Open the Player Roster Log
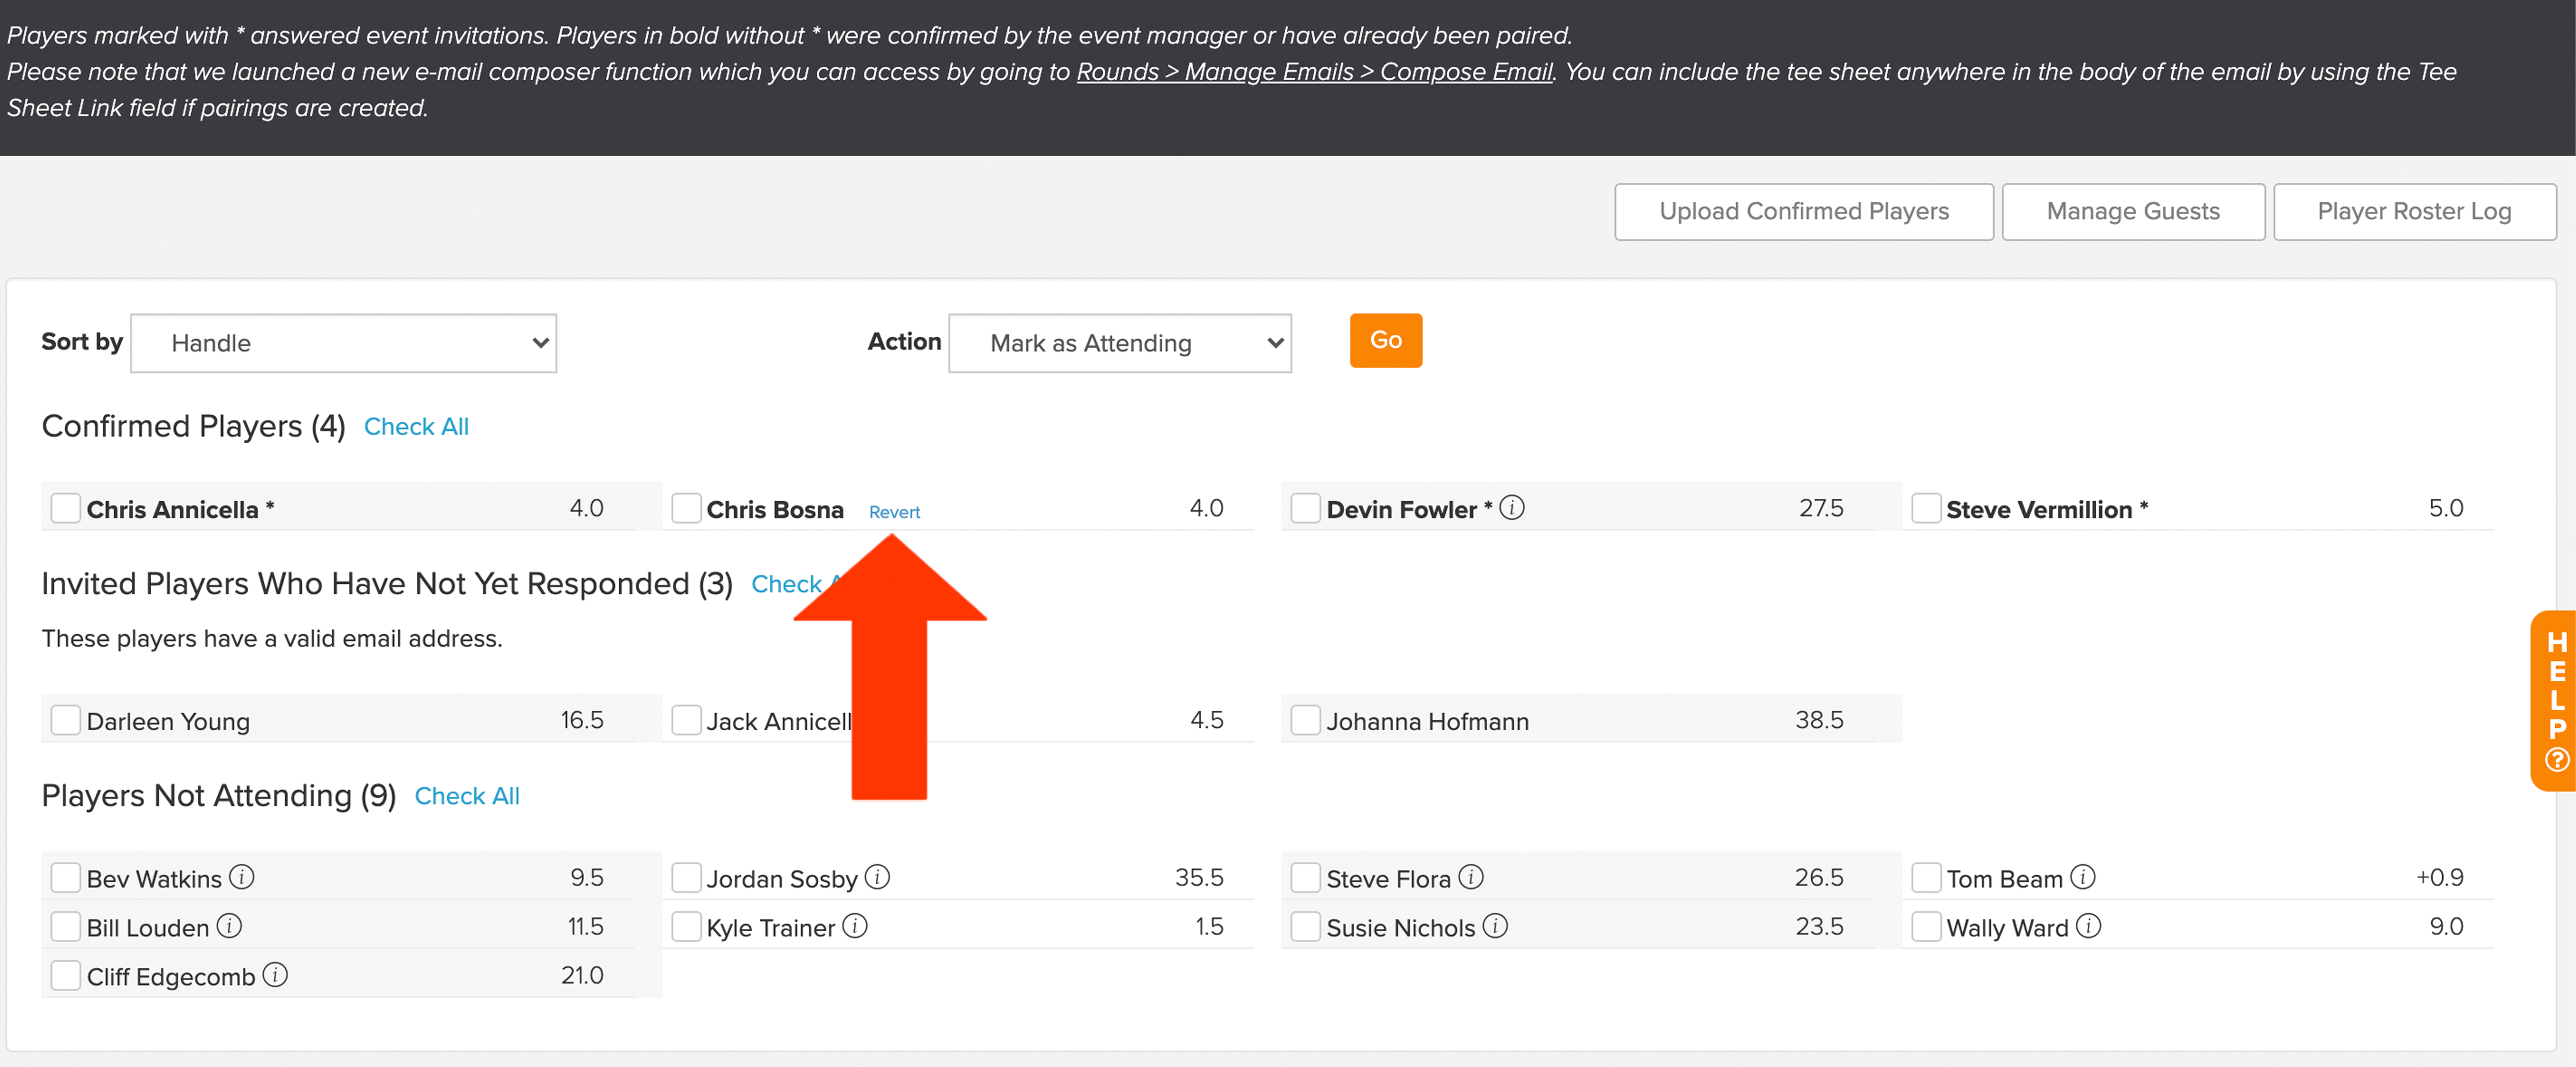 point(2414,212)
